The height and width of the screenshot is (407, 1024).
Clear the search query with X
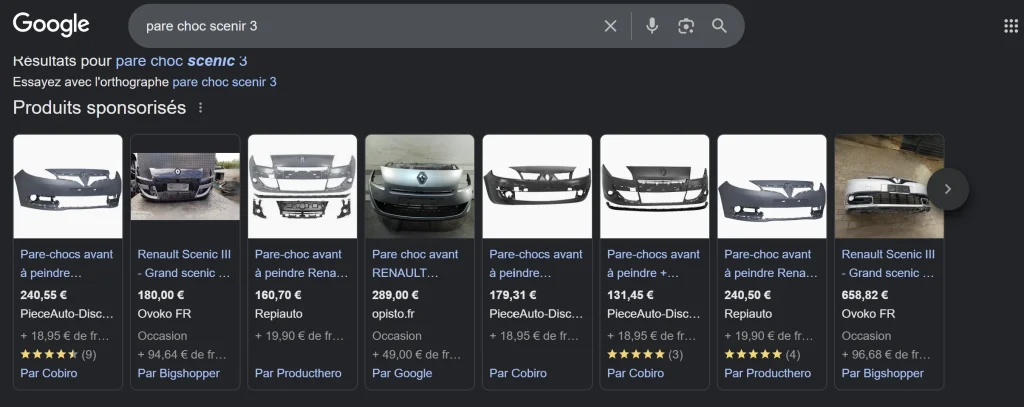click(x=610, y=26)
